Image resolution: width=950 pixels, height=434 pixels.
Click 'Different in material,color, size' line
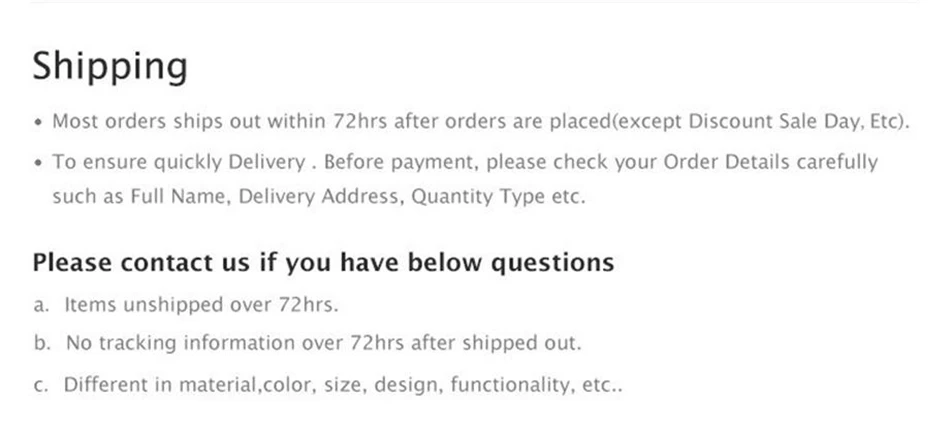[x=213, y=385]
